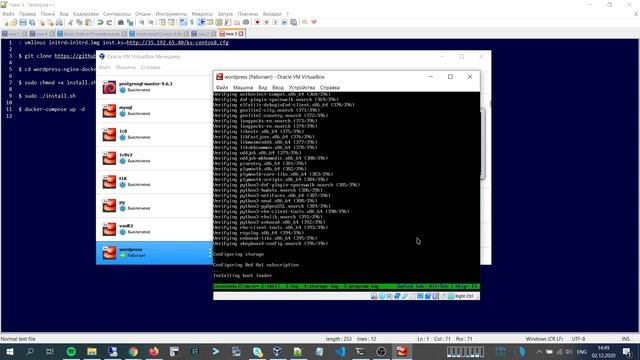
Task: Open Файл menu in Notepad++
Action: coord(8,14)
